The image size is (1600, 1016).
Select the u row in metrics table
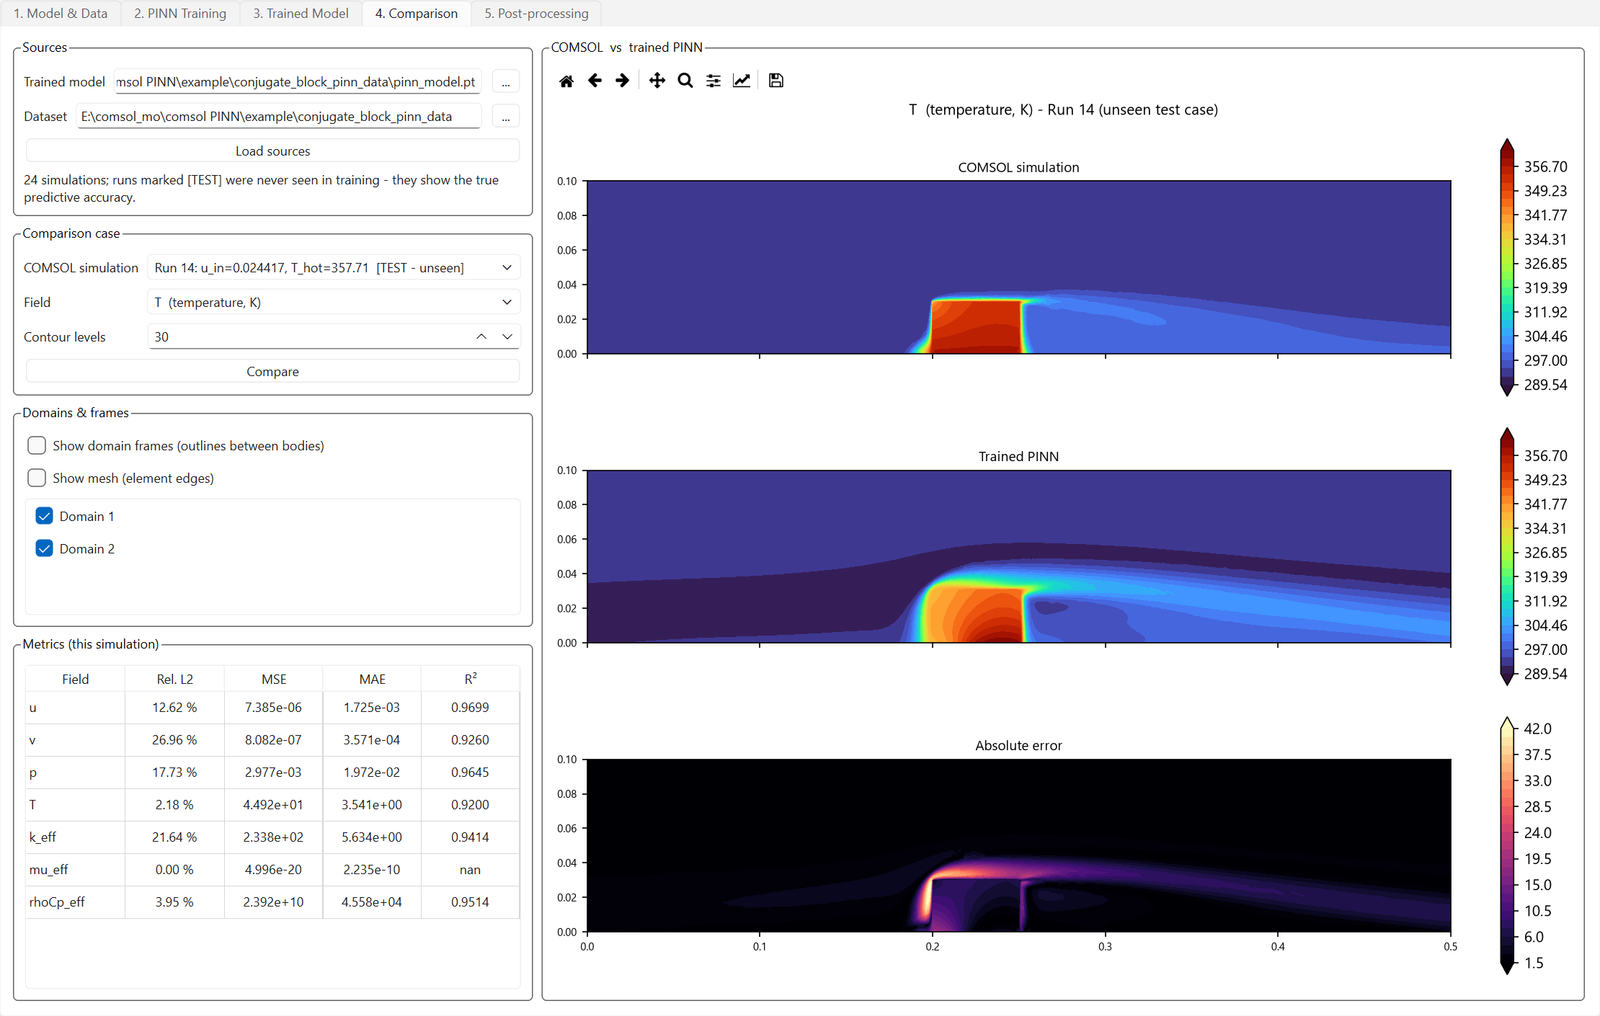point(272,707)
